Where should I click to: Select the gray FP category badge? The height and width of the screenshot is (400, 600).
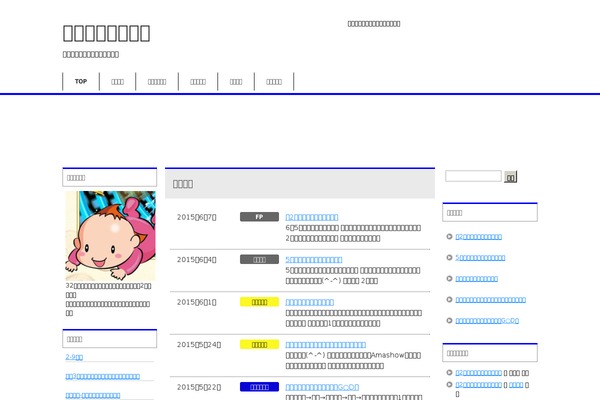coord(259,217)
